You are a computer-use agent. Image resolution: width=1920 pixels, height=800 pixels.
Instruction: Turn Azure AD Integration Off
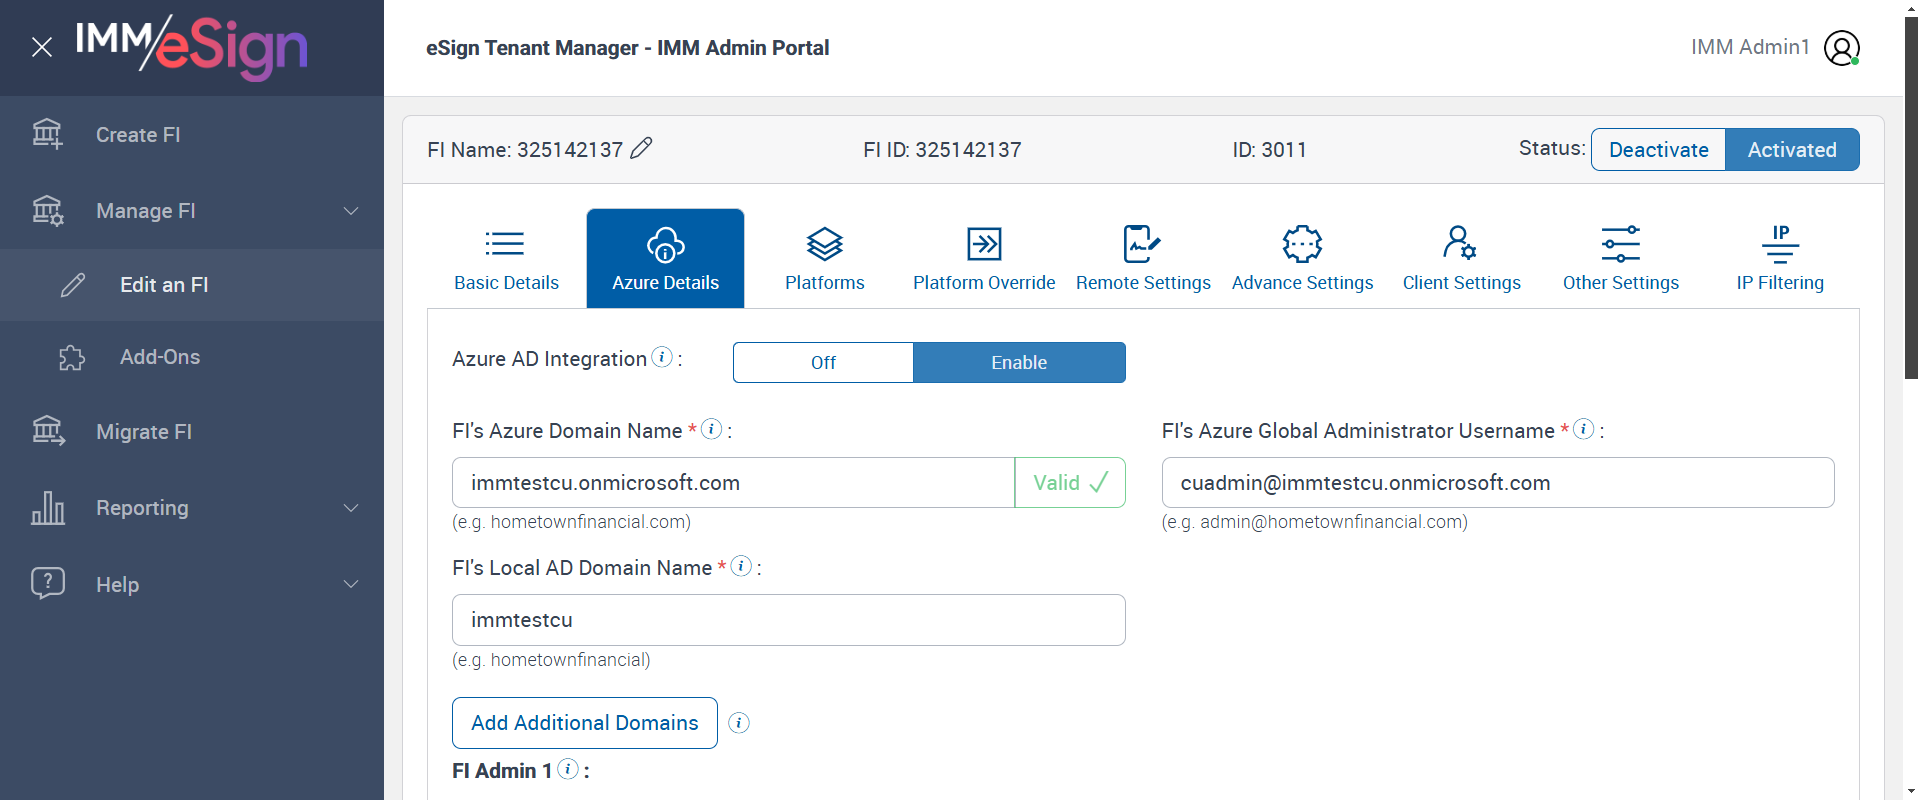click(823, 362)
